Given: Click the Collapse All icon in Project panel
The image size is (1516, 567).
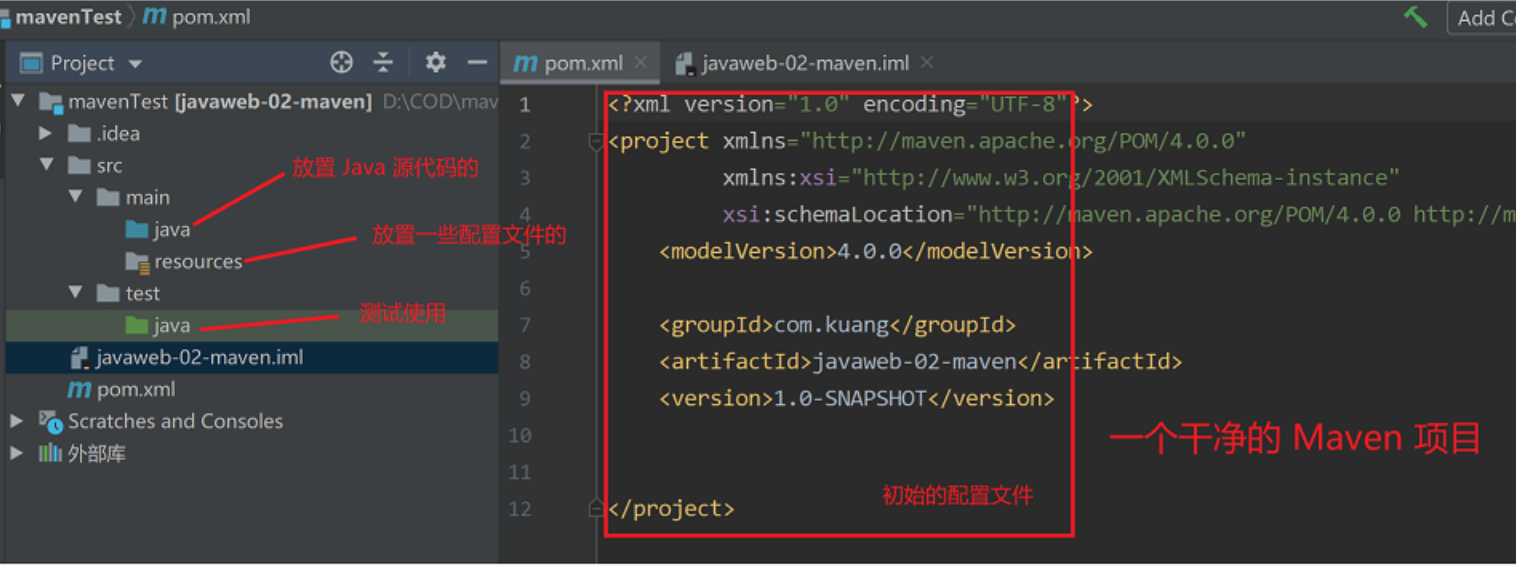Looking at the screenshot, I should click(383, 62).
